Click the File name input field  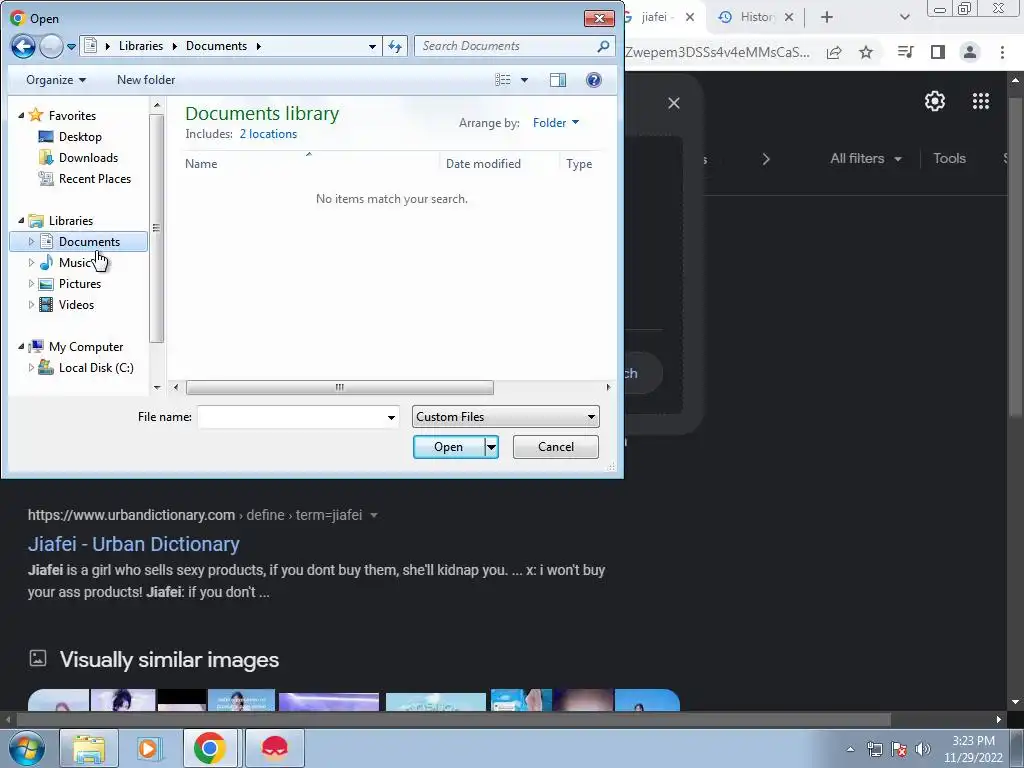tap(292, 417)
